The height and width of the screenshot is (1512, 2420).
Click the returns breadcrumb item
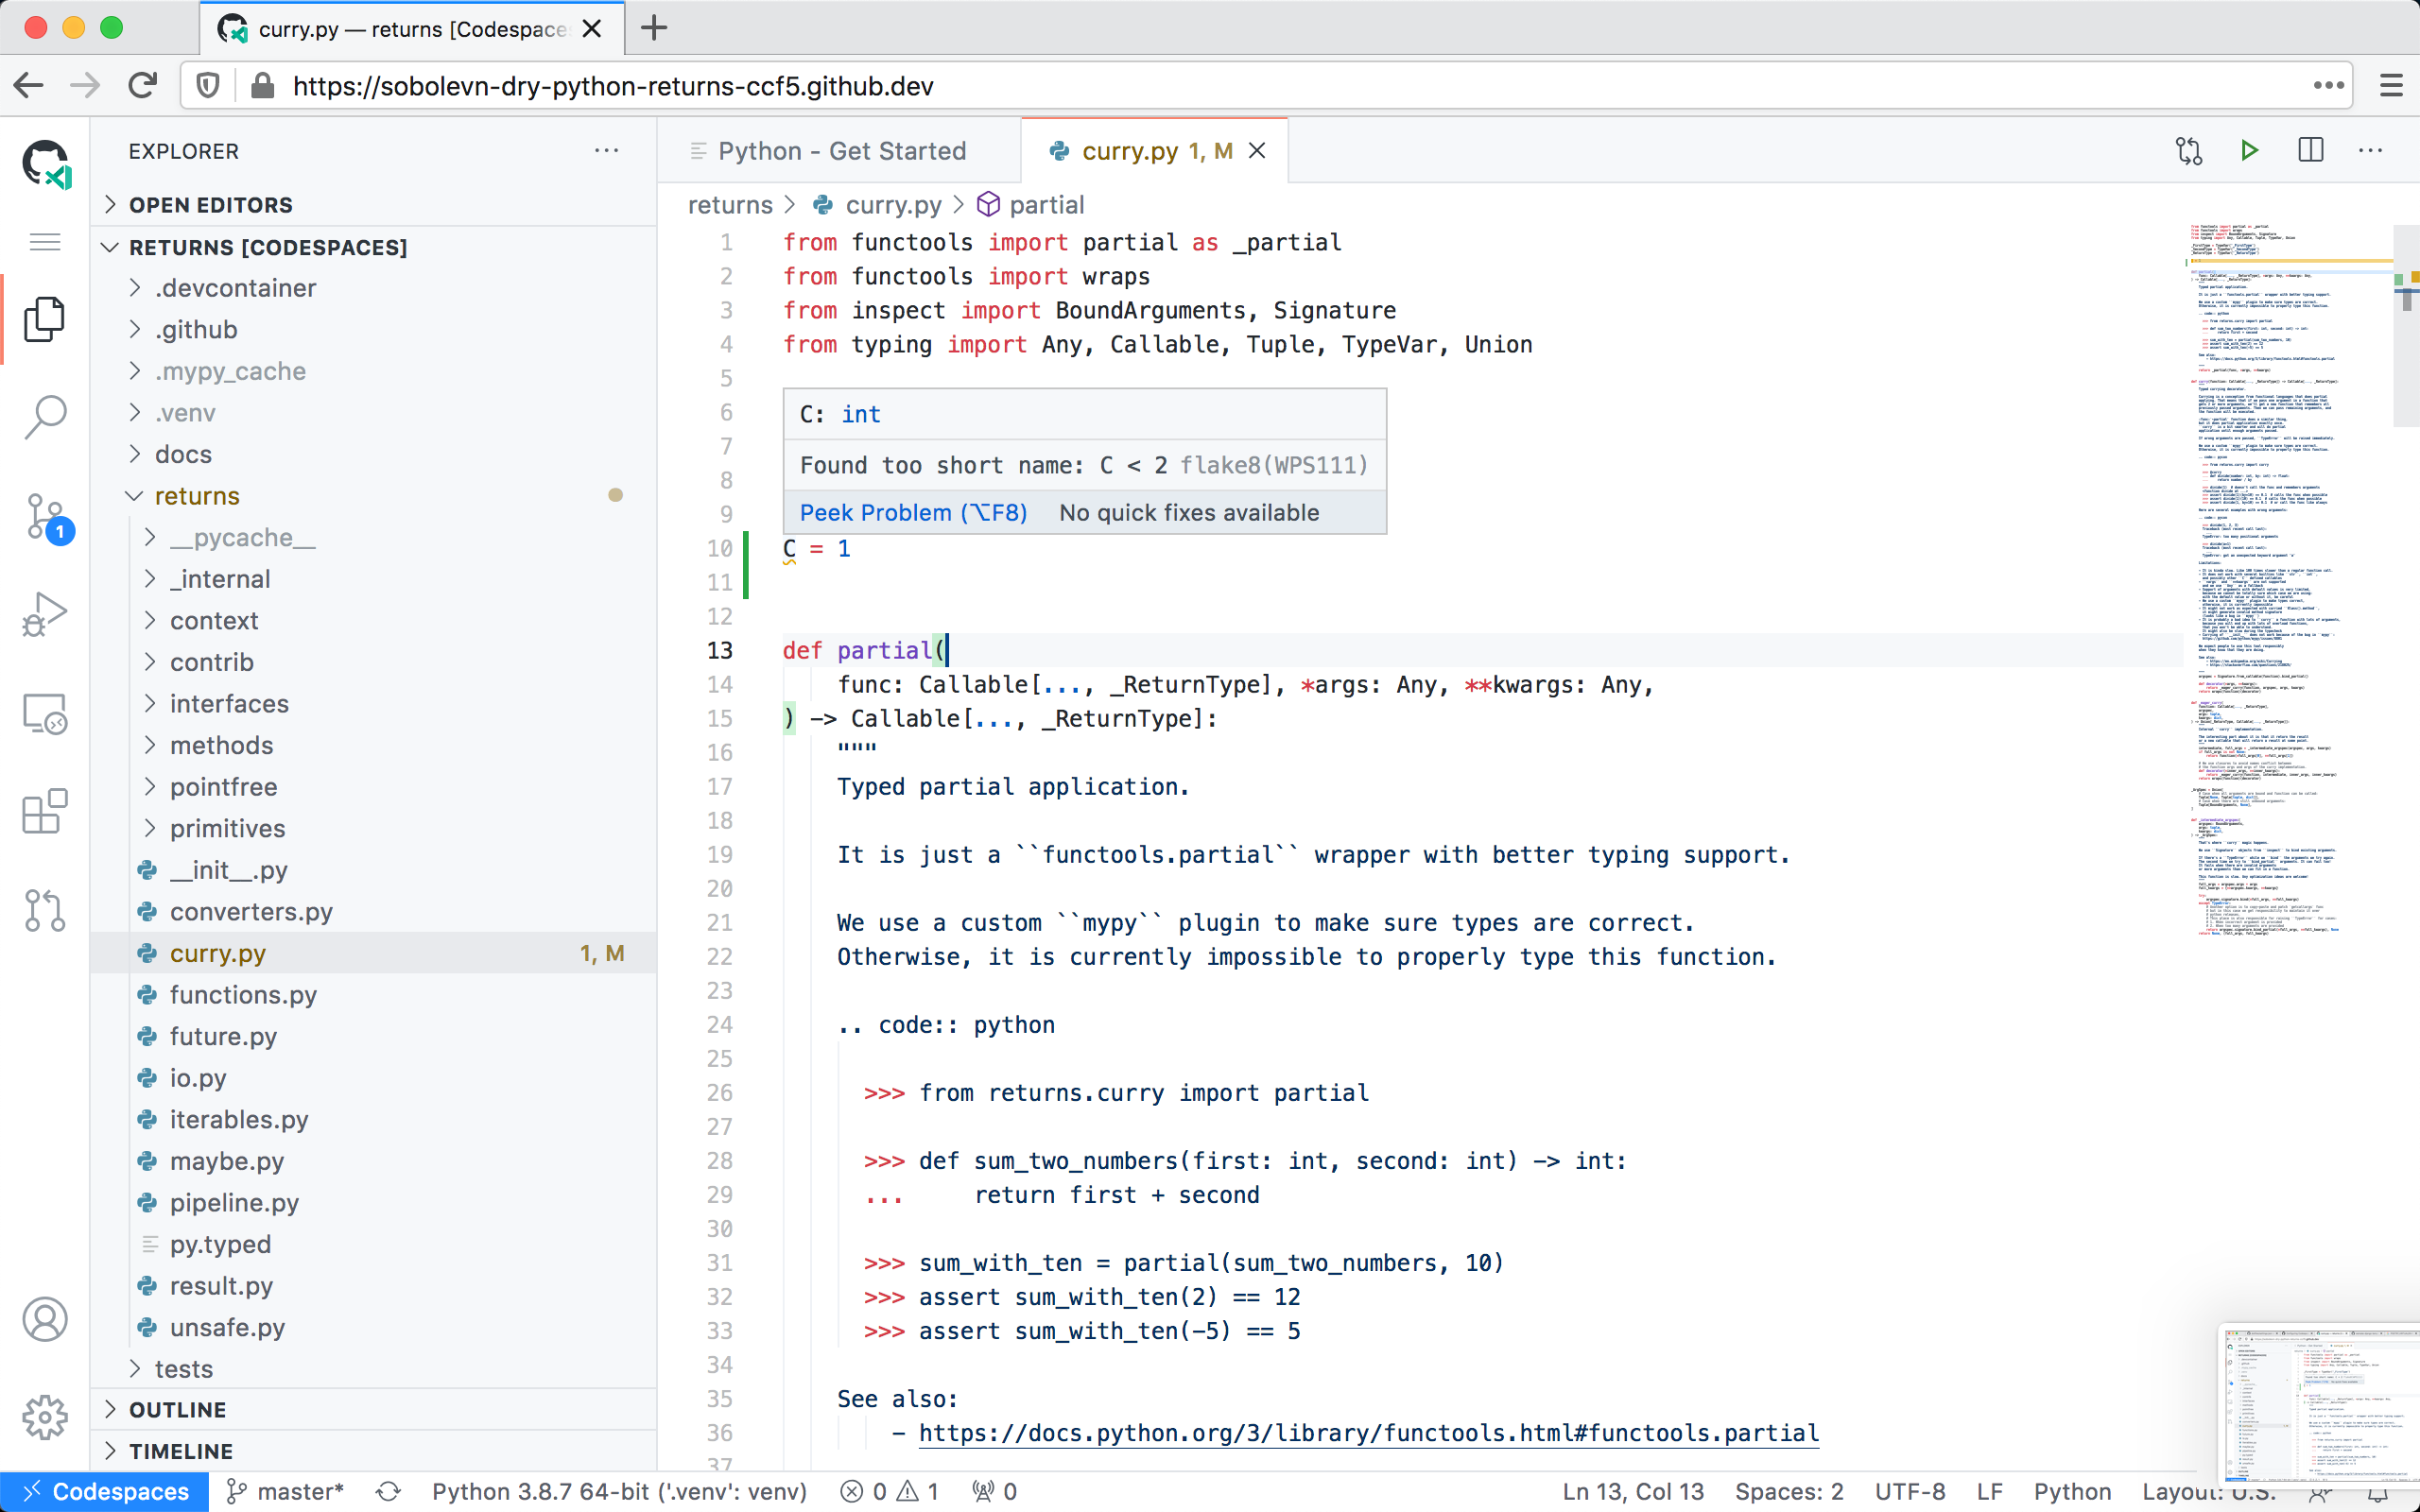coord(730,204)
